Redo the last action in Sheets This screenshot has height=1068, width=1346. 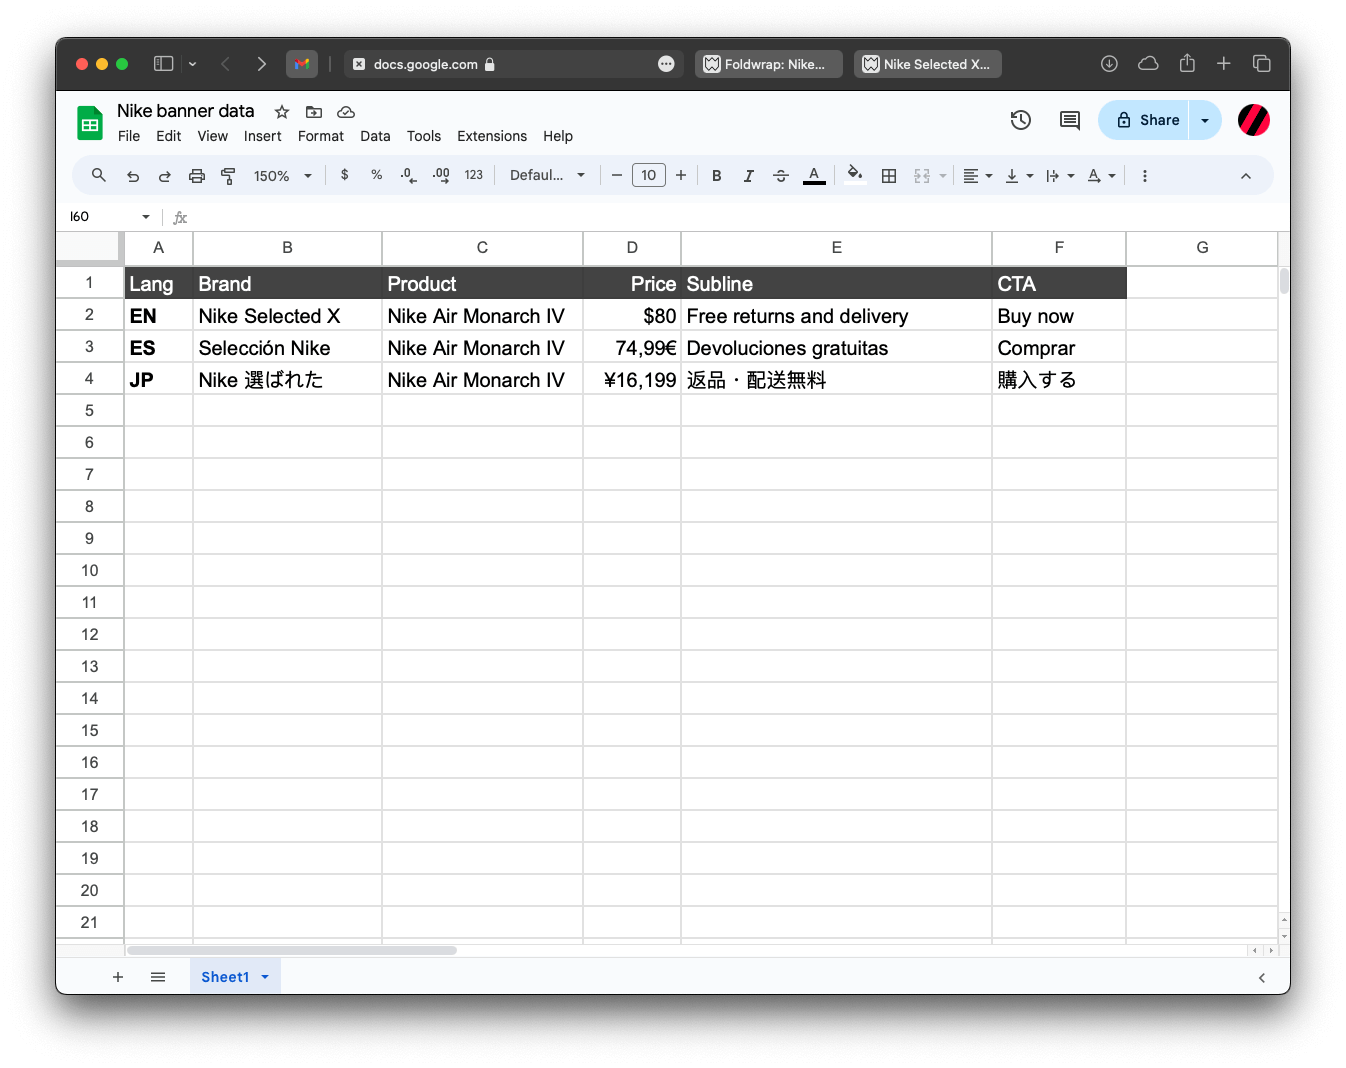click(x=164, y=175)
